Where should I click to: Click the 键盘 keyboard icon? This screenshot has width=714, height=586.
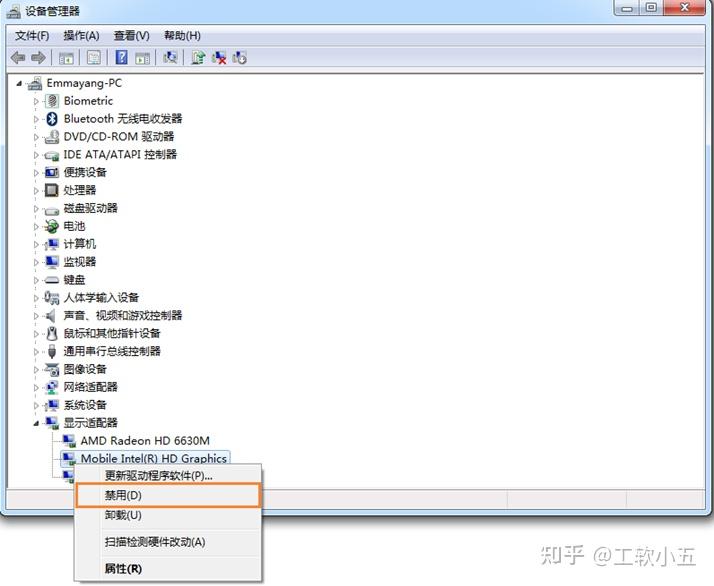pos(52,280)
